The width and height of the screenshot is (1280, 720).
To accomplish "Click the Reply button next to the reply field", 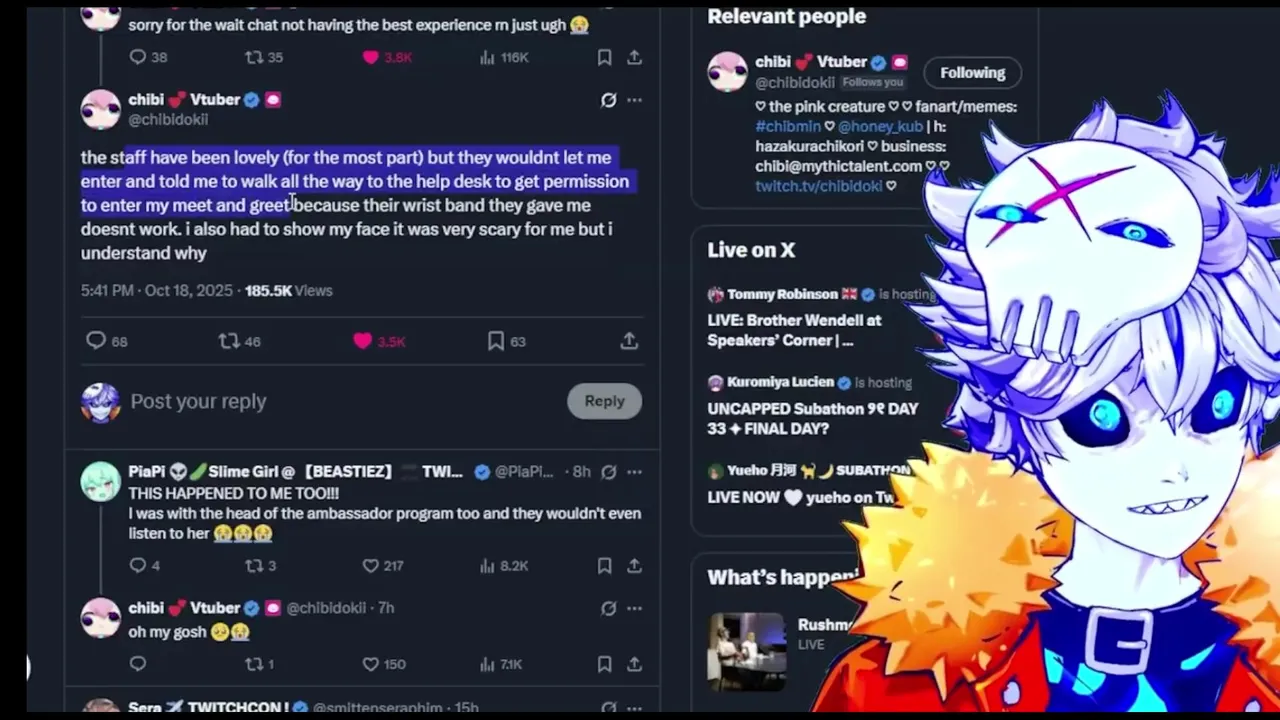I will coord(604,401).
